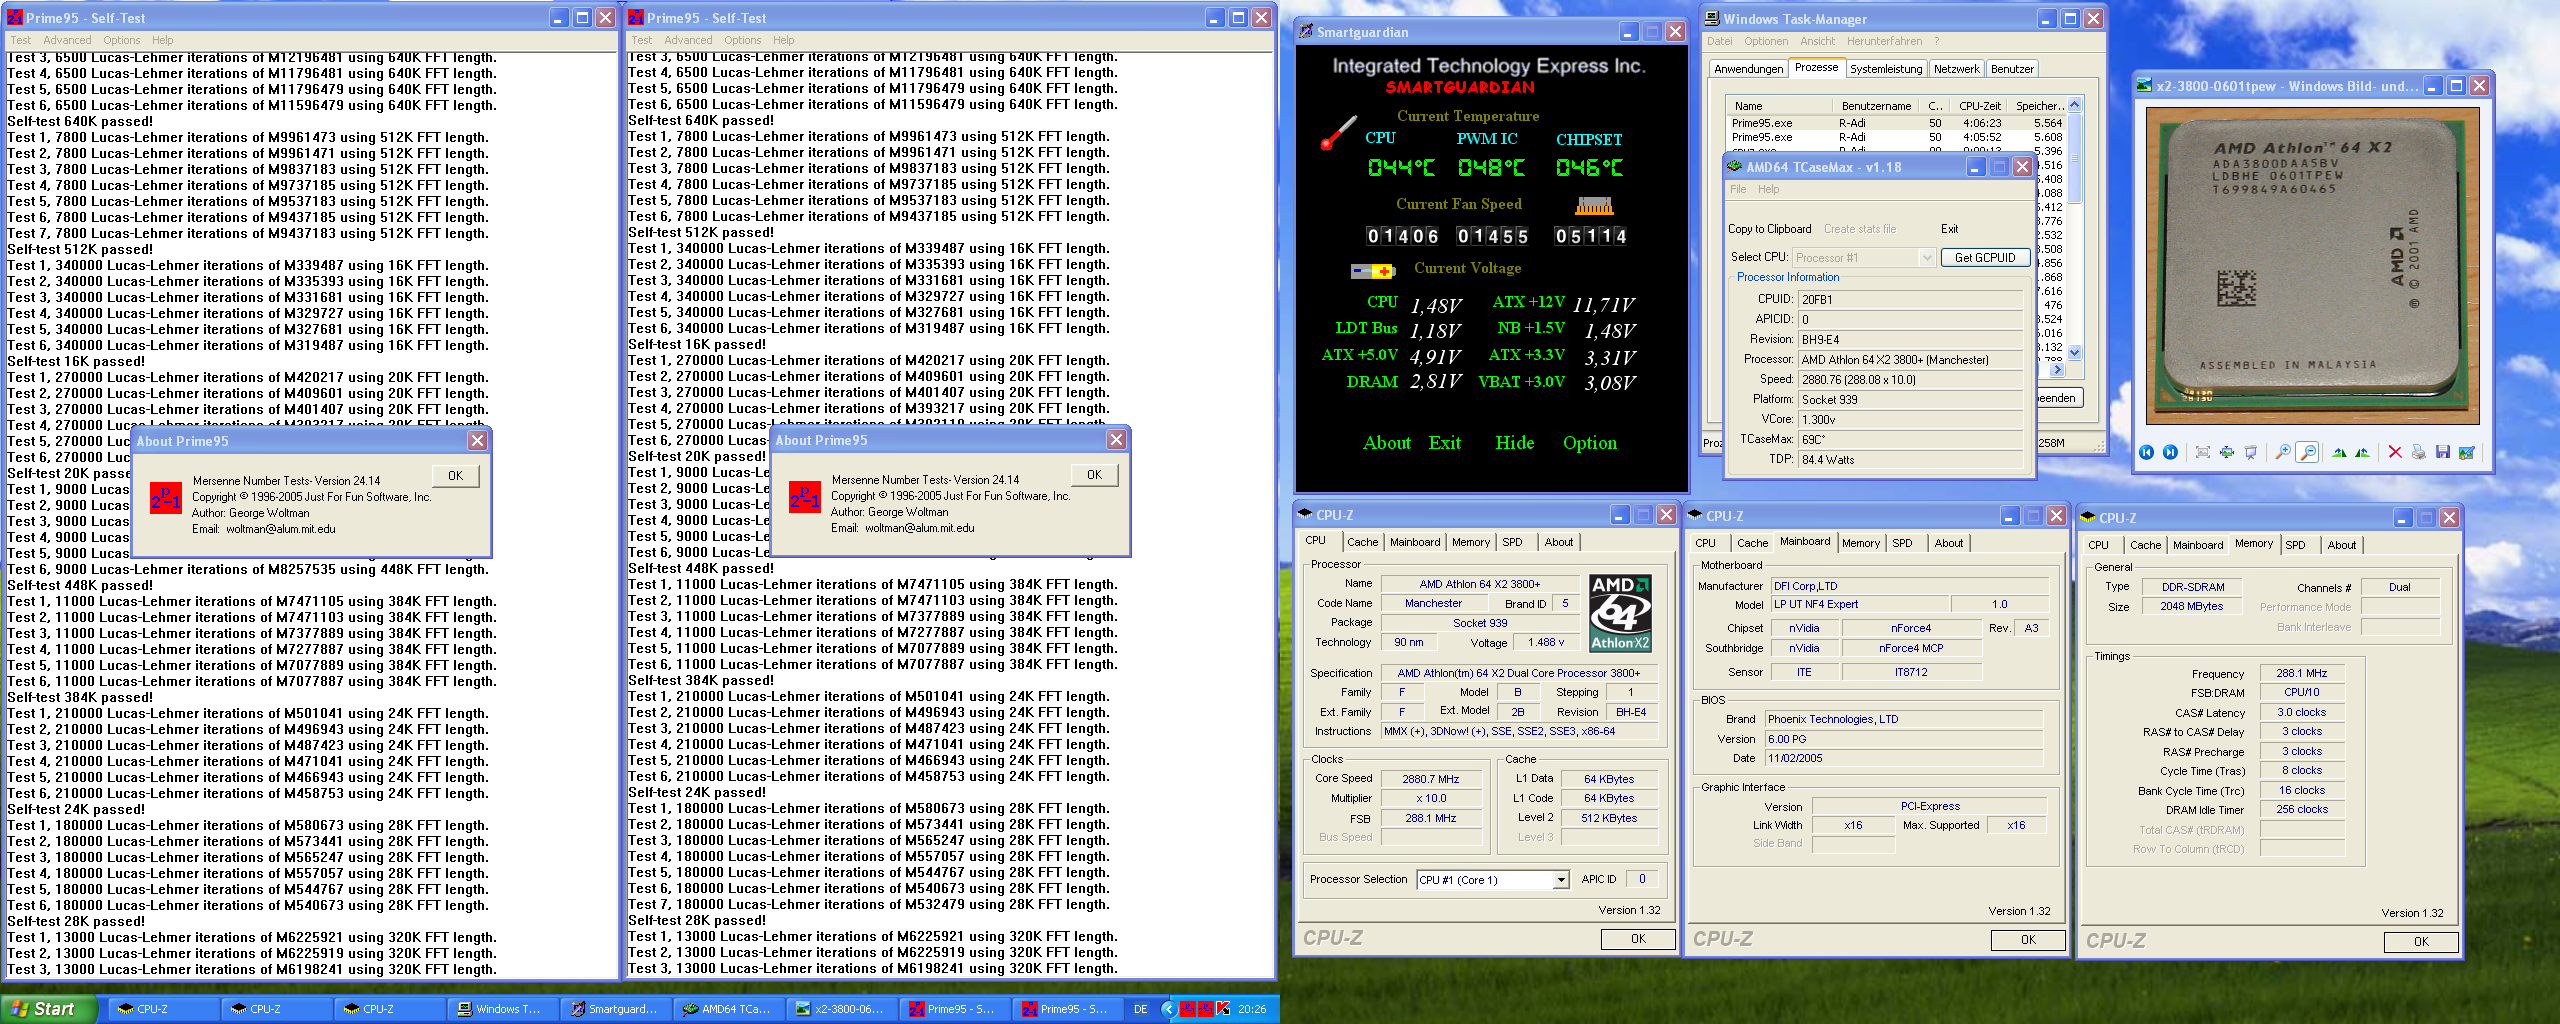Click Actual Size icon in picture viewer
Viewport: 2560px width, 1024px height.
(x=2227, y=452)
